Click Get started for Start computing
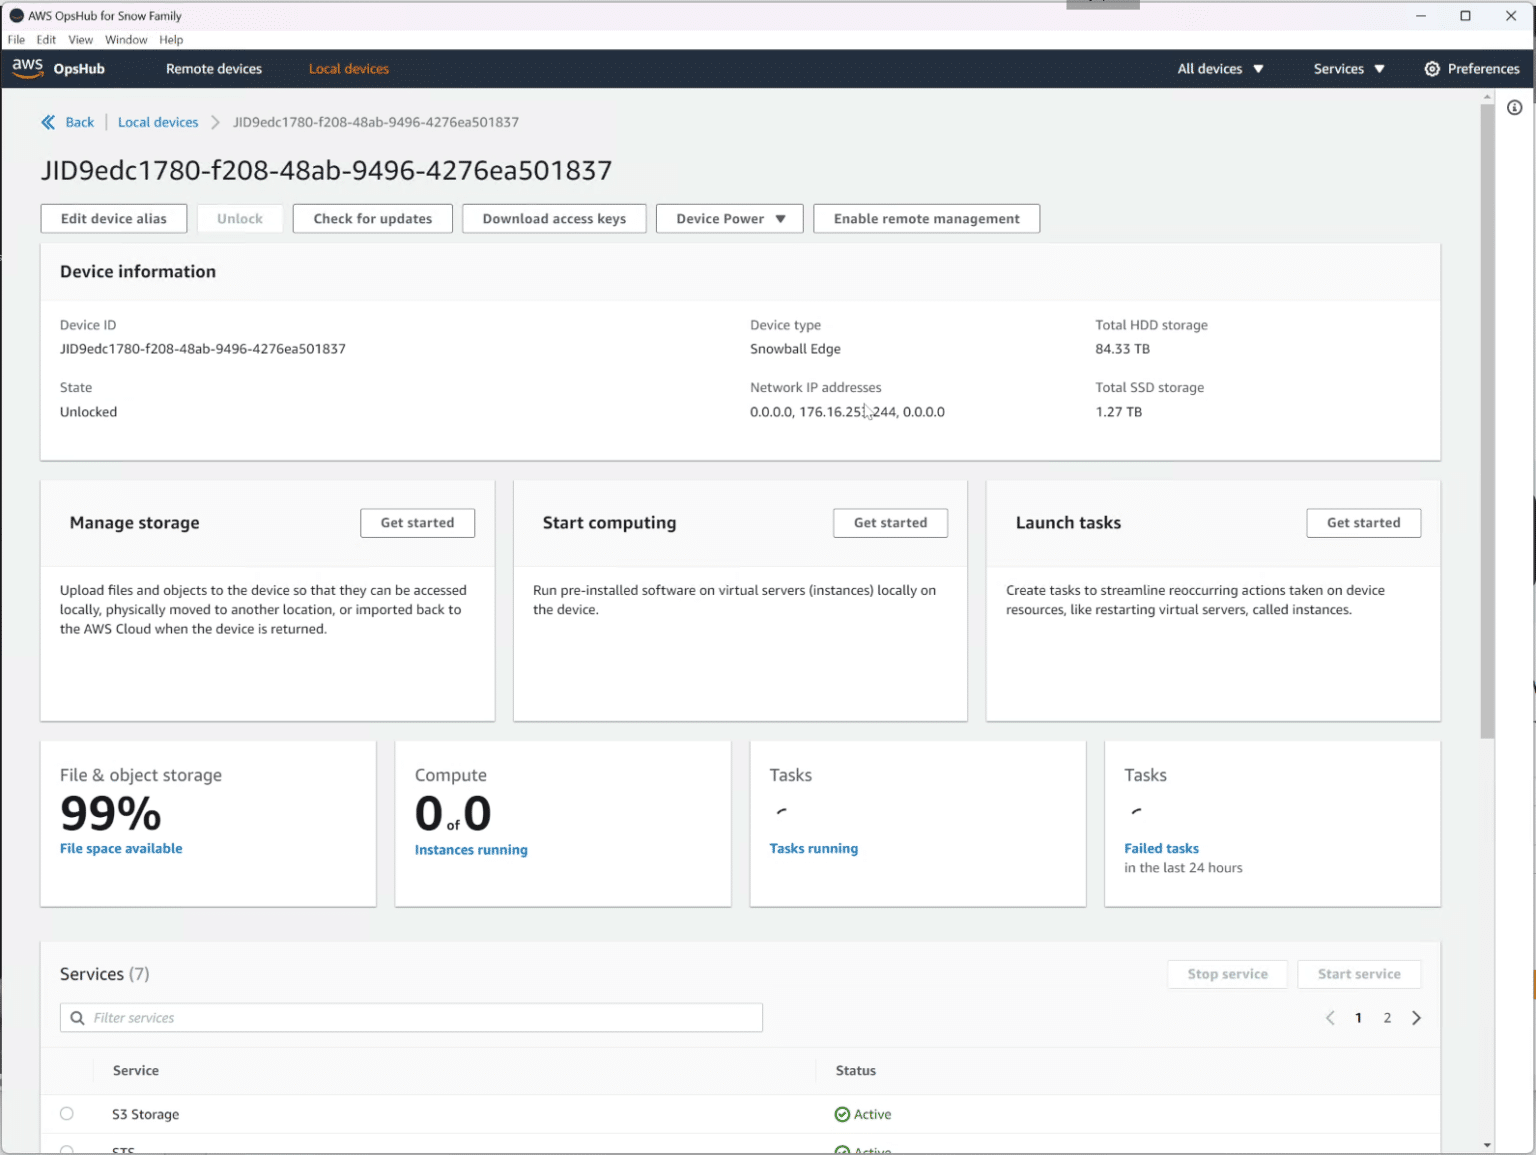The height and width of the screenshot is (1155, 1536). 890,523
